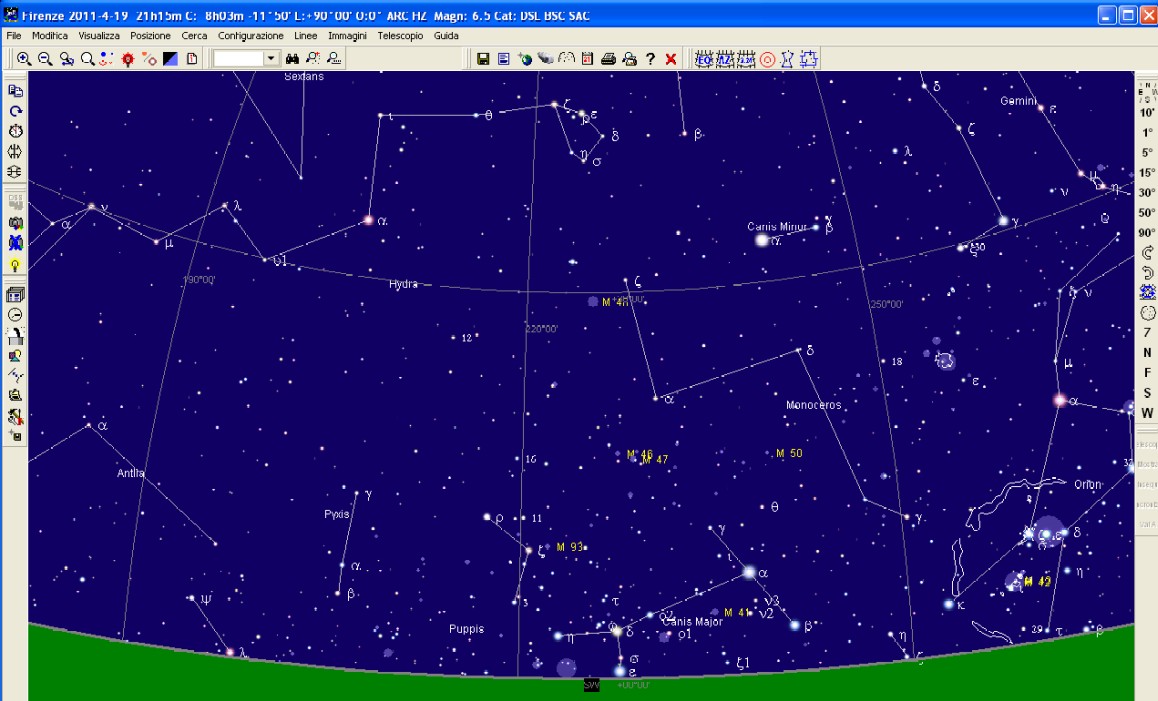The width and height of the screenshot is (1158, 701).
Task: Click the M 42 label in Orion
Action: [1038, 582]
